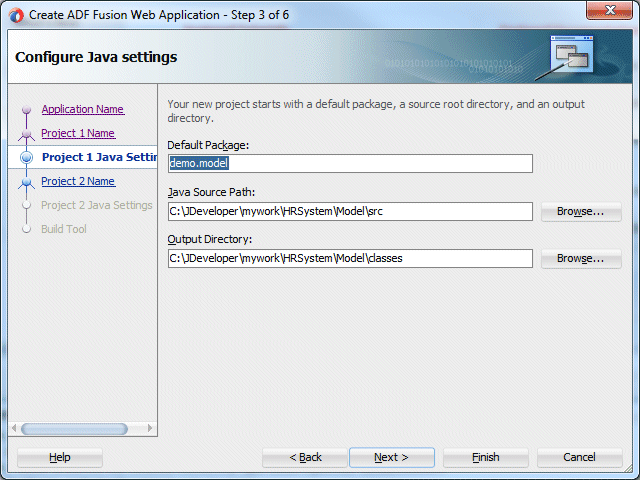Browse for the Output Directory

tap(581, 258)
